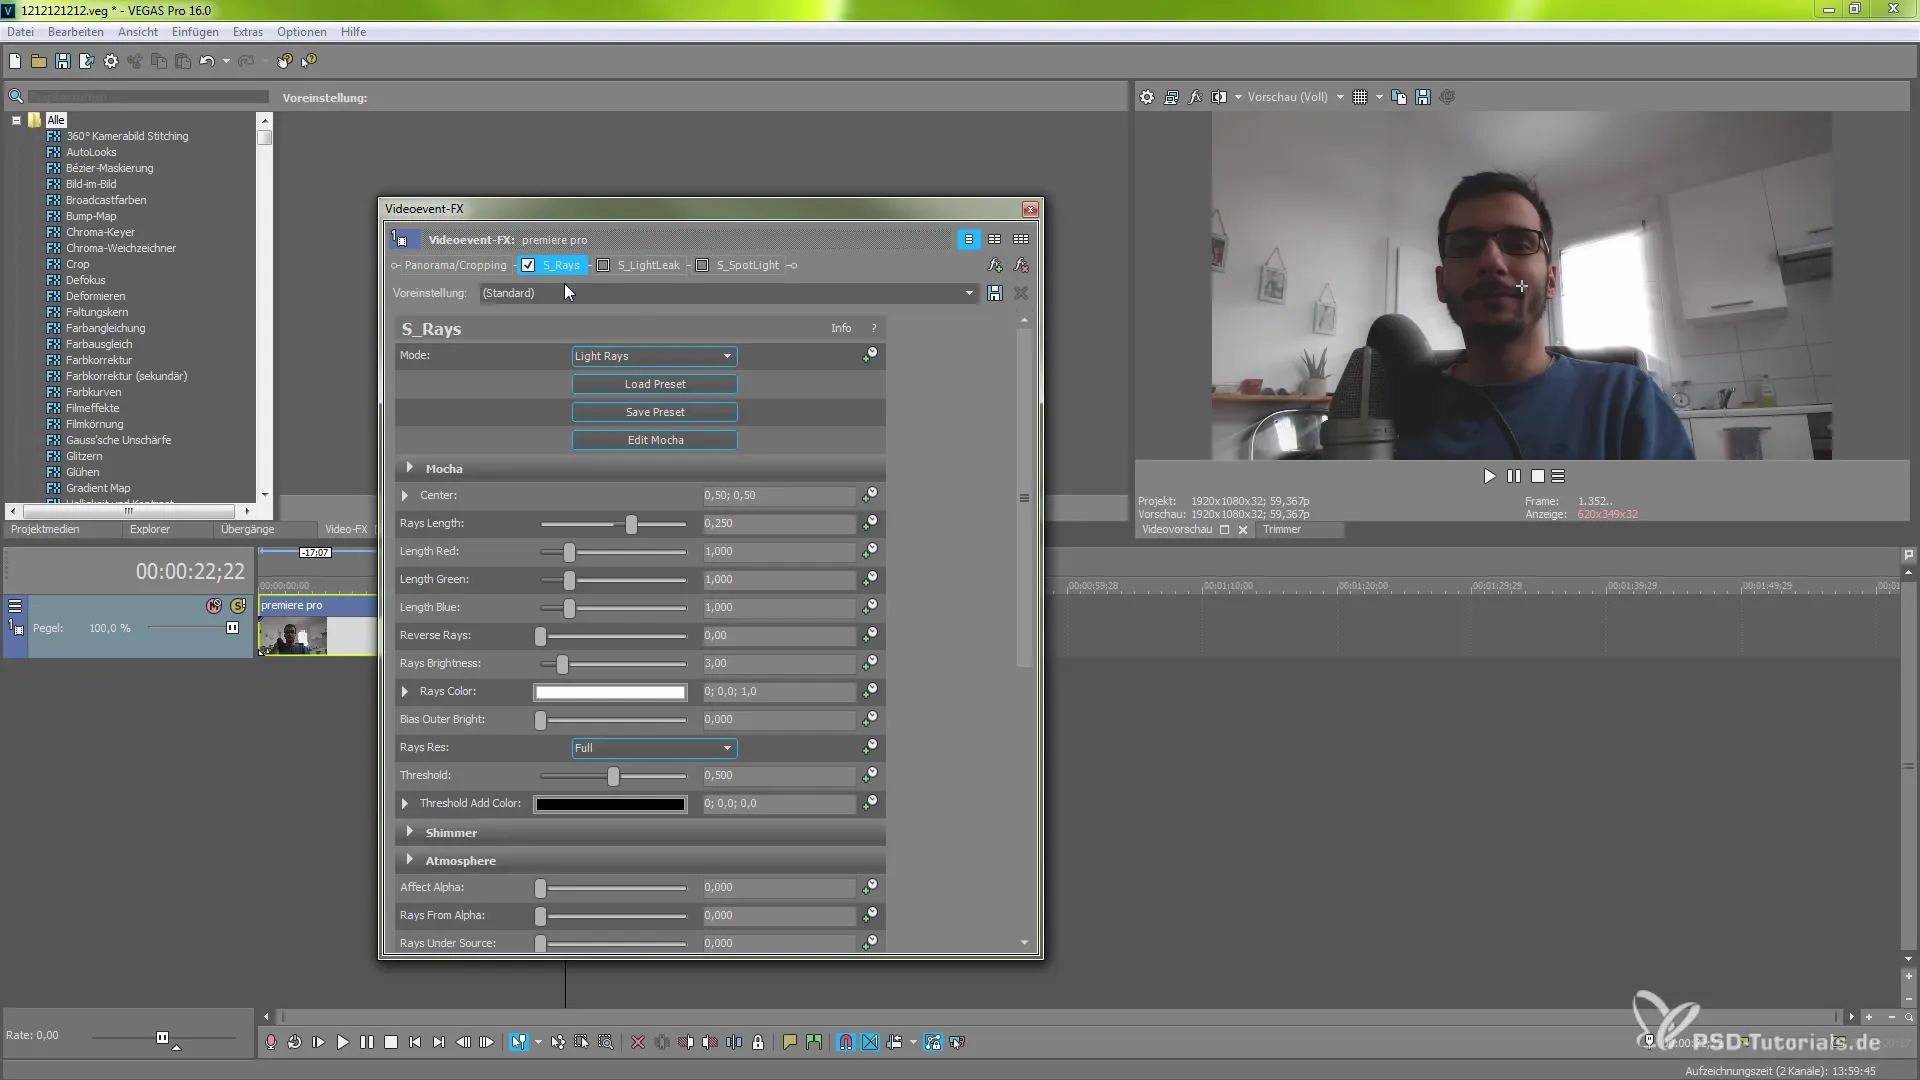Click the open project folder icon
This screenshot has height=1080, width=1920.
point(39,61)
